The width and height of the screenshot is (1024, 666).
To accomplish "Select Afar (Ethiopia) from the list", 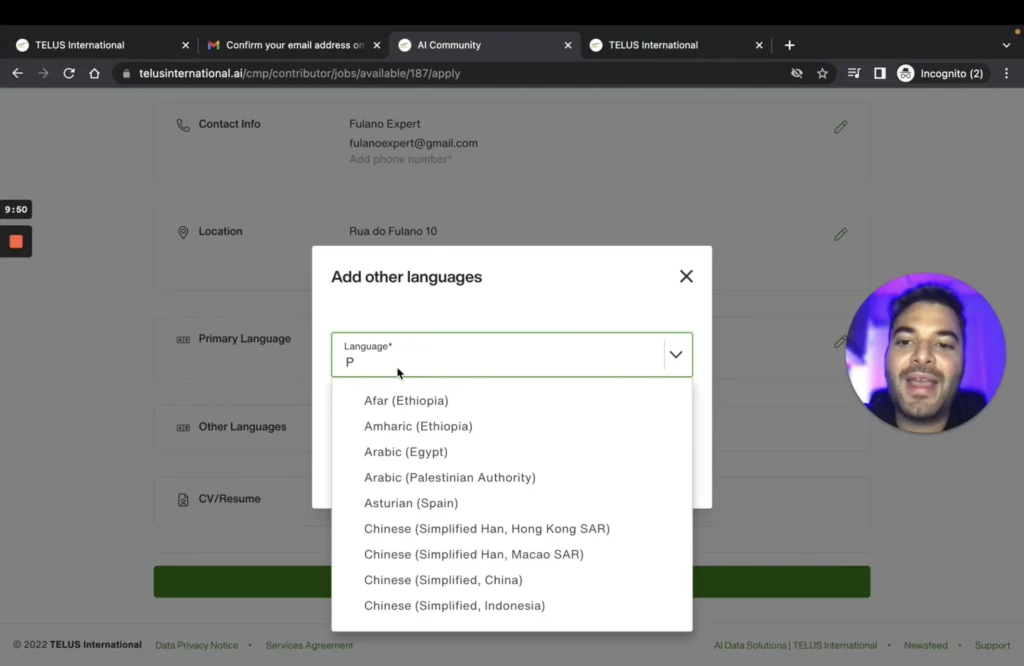I will point(406,401).
